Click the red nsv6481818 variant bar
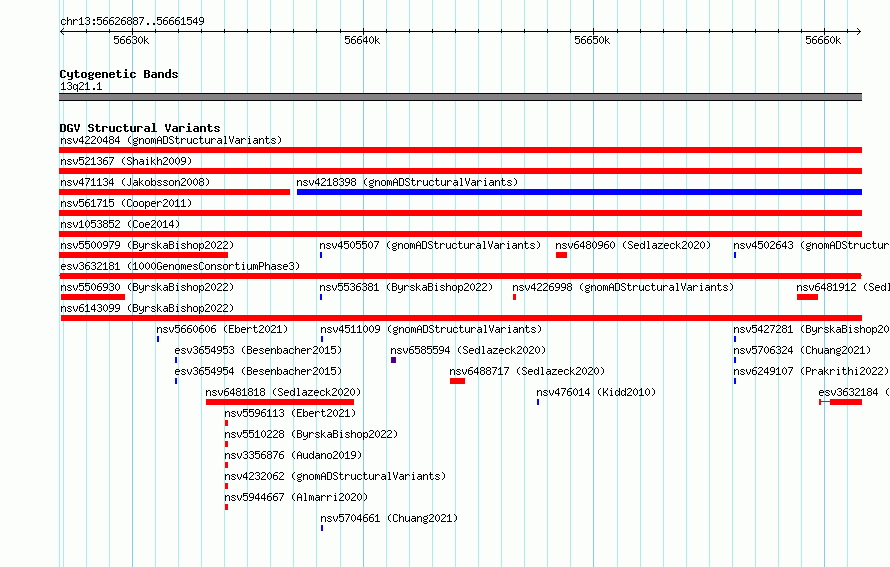The height and width of the screenshot is (567, 890). (x=280, y=402)
